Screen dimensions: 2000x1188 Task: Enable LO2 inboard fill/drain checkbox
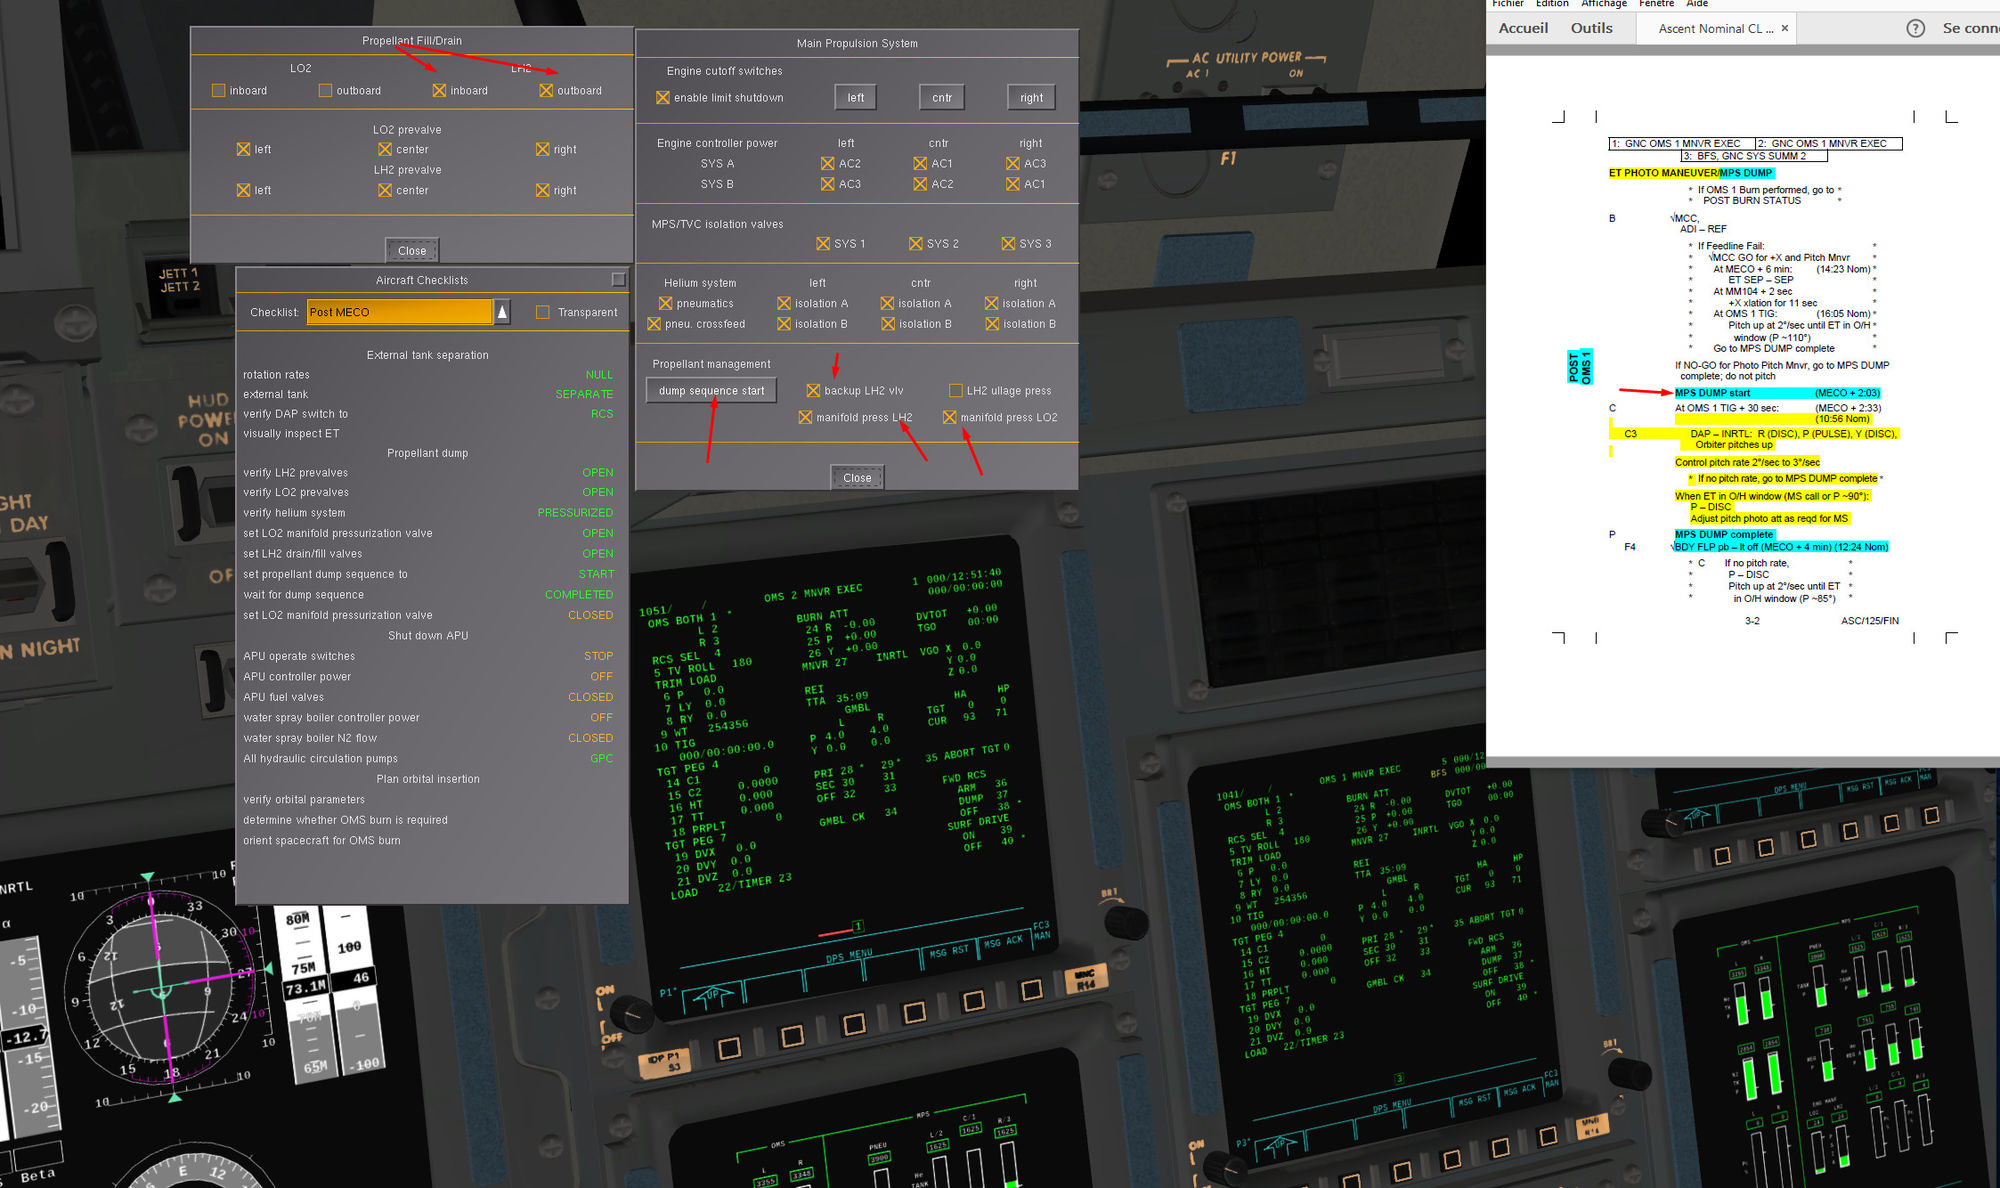[219, 91]
